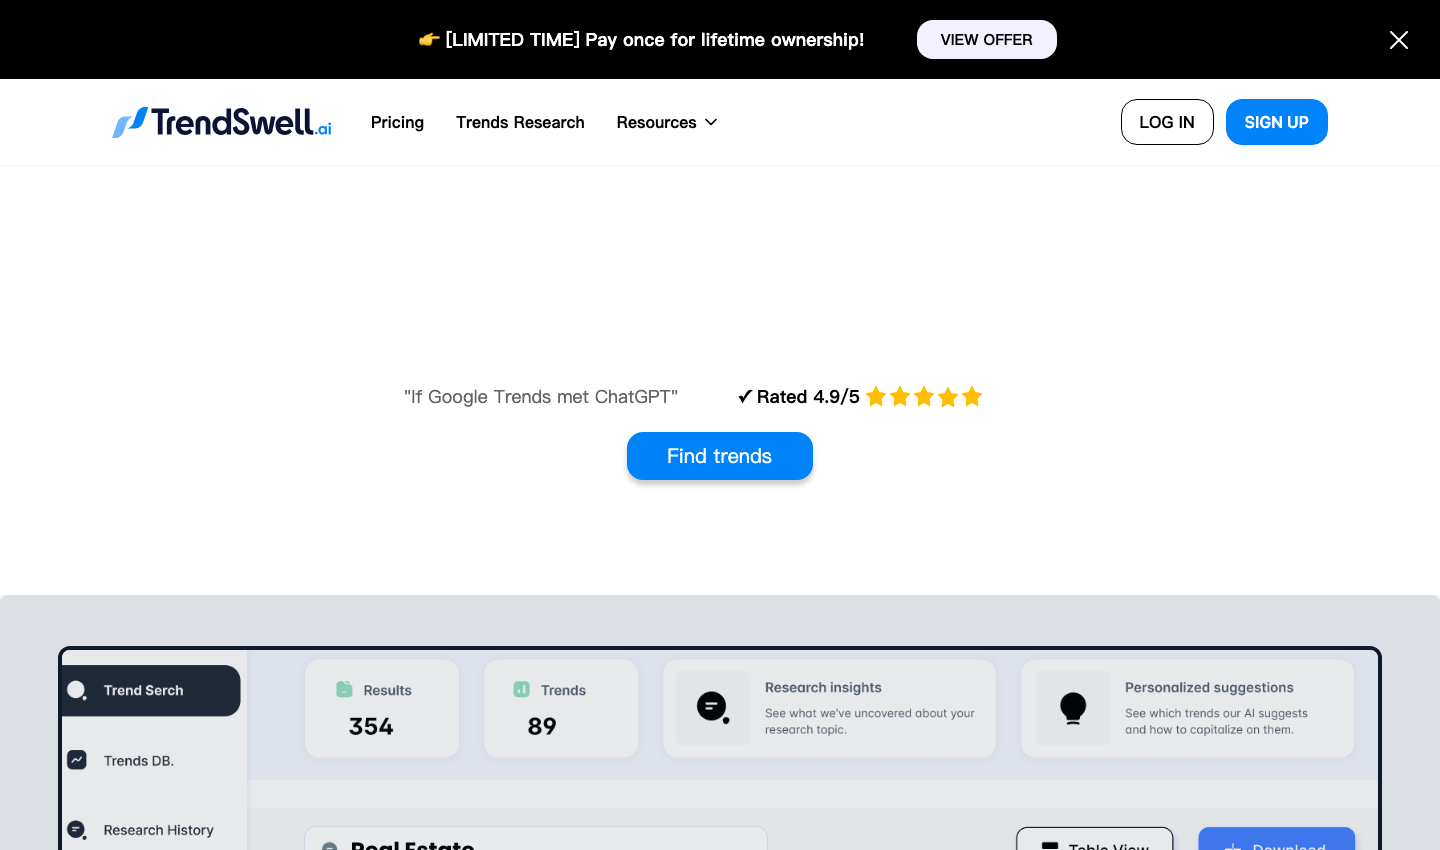This screenshot has width=1440, height=850.
Task: Close the limited time offer banner
Action: tap(1399, 40)
